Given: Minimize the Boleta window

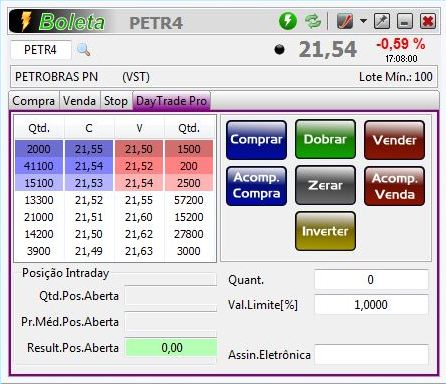Looking at the screenshot, I should tap(405, 21).
